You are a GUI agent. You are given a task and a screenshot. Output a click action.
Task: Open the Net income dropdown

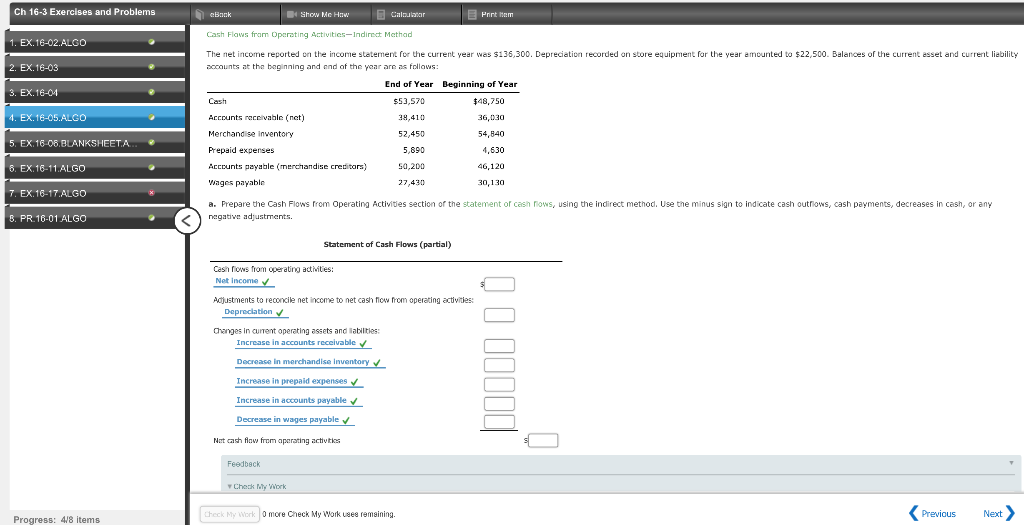point(244,281)
